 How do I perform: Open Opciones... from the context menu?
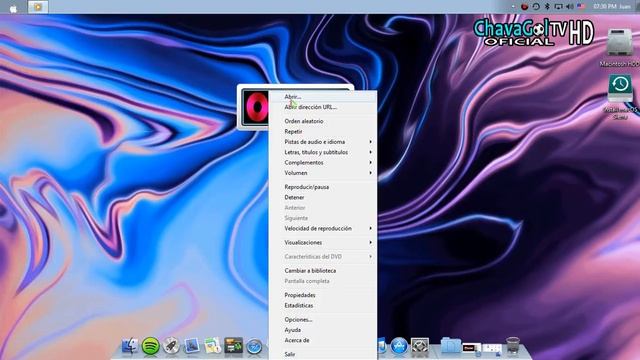tap(323, 319)
